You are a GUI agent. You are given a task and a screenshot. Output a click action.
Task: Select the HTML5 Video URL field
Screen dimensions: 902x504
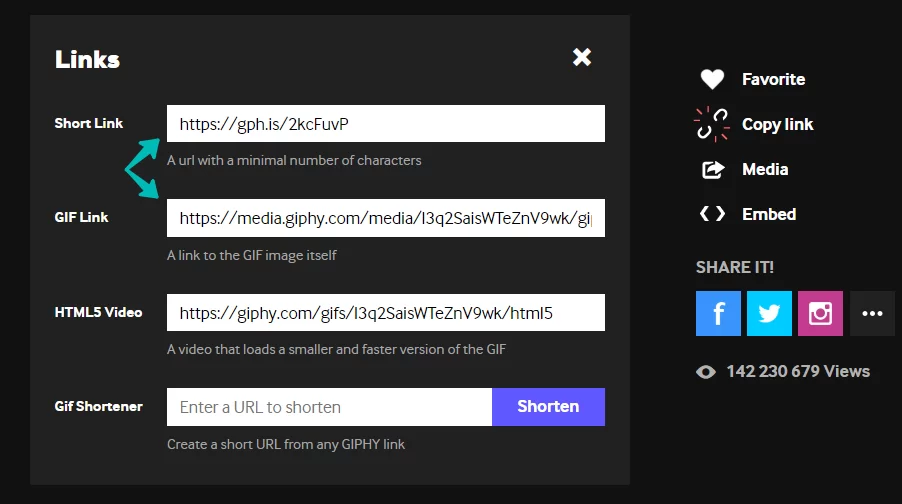[386, 312]
